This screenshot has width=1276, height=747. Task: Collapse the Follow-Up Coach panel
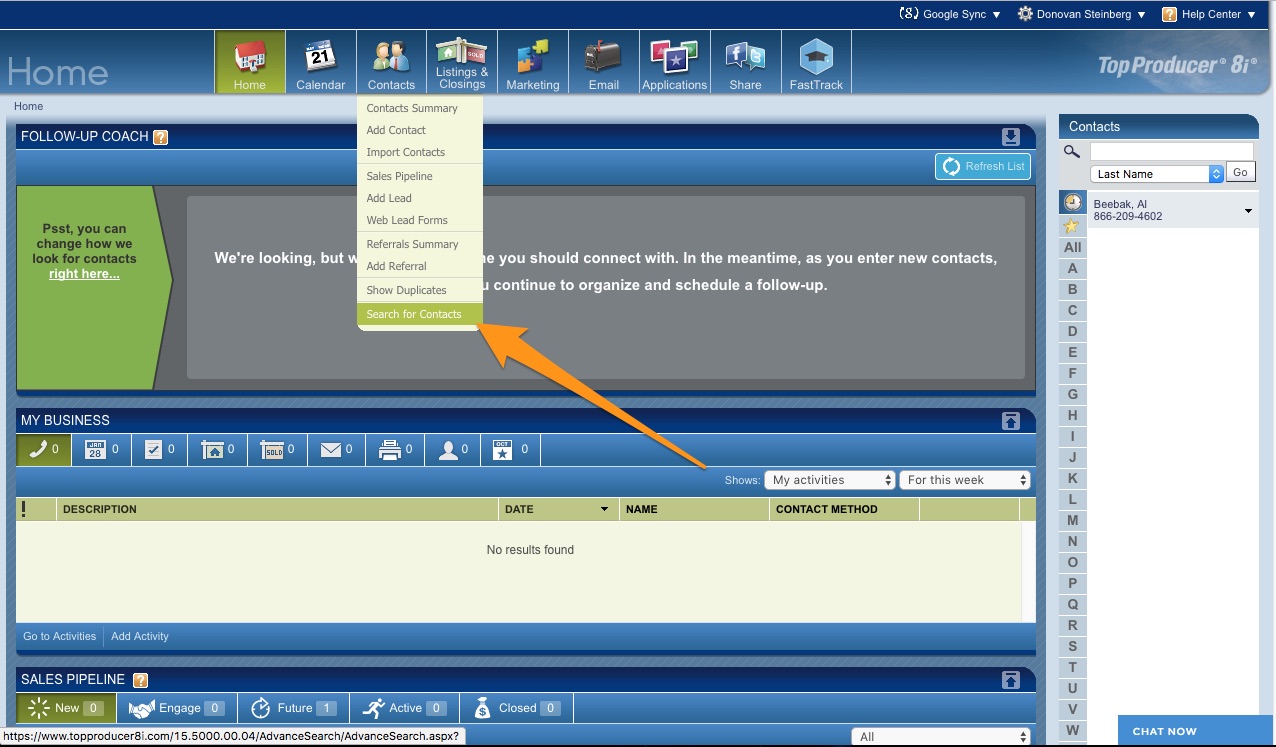point(1011,137)
